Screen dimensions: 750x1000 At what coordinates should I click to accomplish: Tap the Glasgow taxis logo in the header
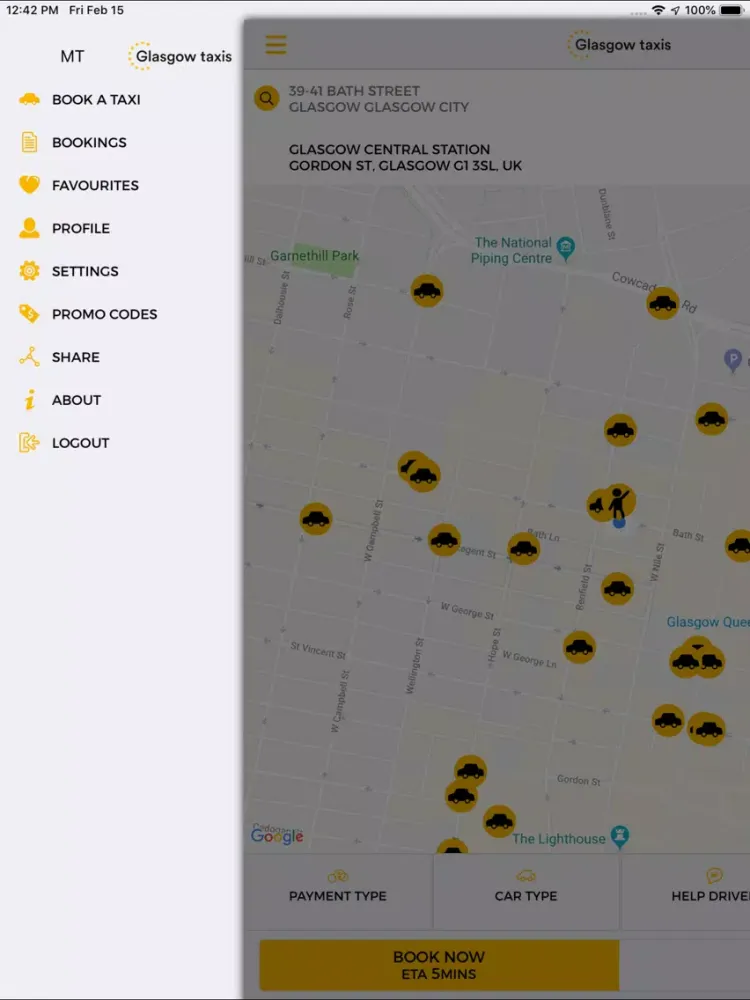(619, 45)
